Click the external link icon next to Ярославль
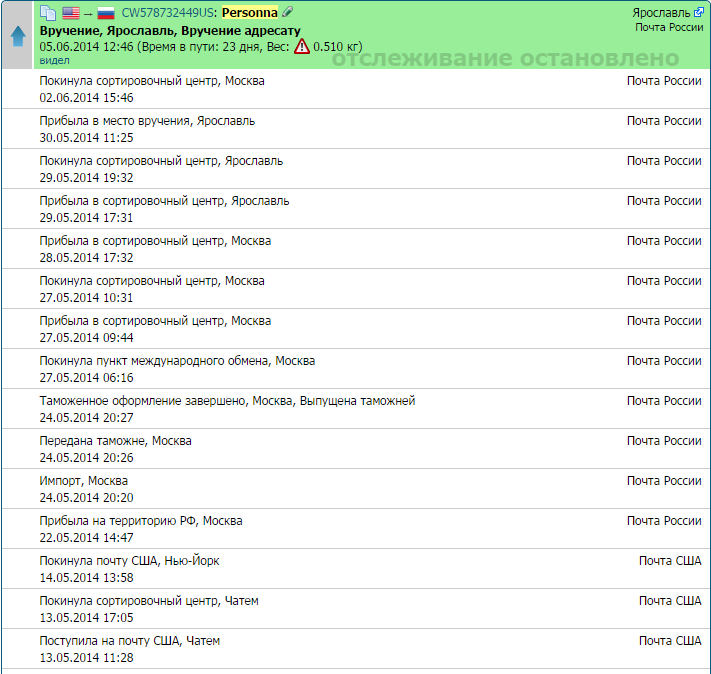 coord(698,13)
